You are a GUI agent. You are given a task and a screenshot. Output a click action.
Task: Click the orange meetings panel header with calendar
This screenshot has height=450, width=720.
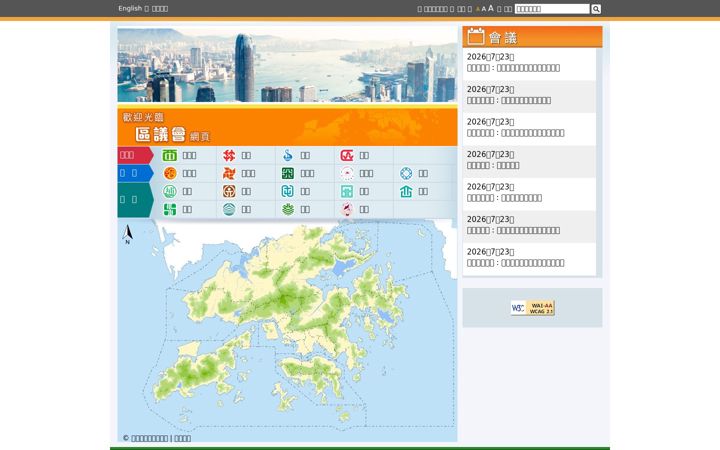click(532, 37)
